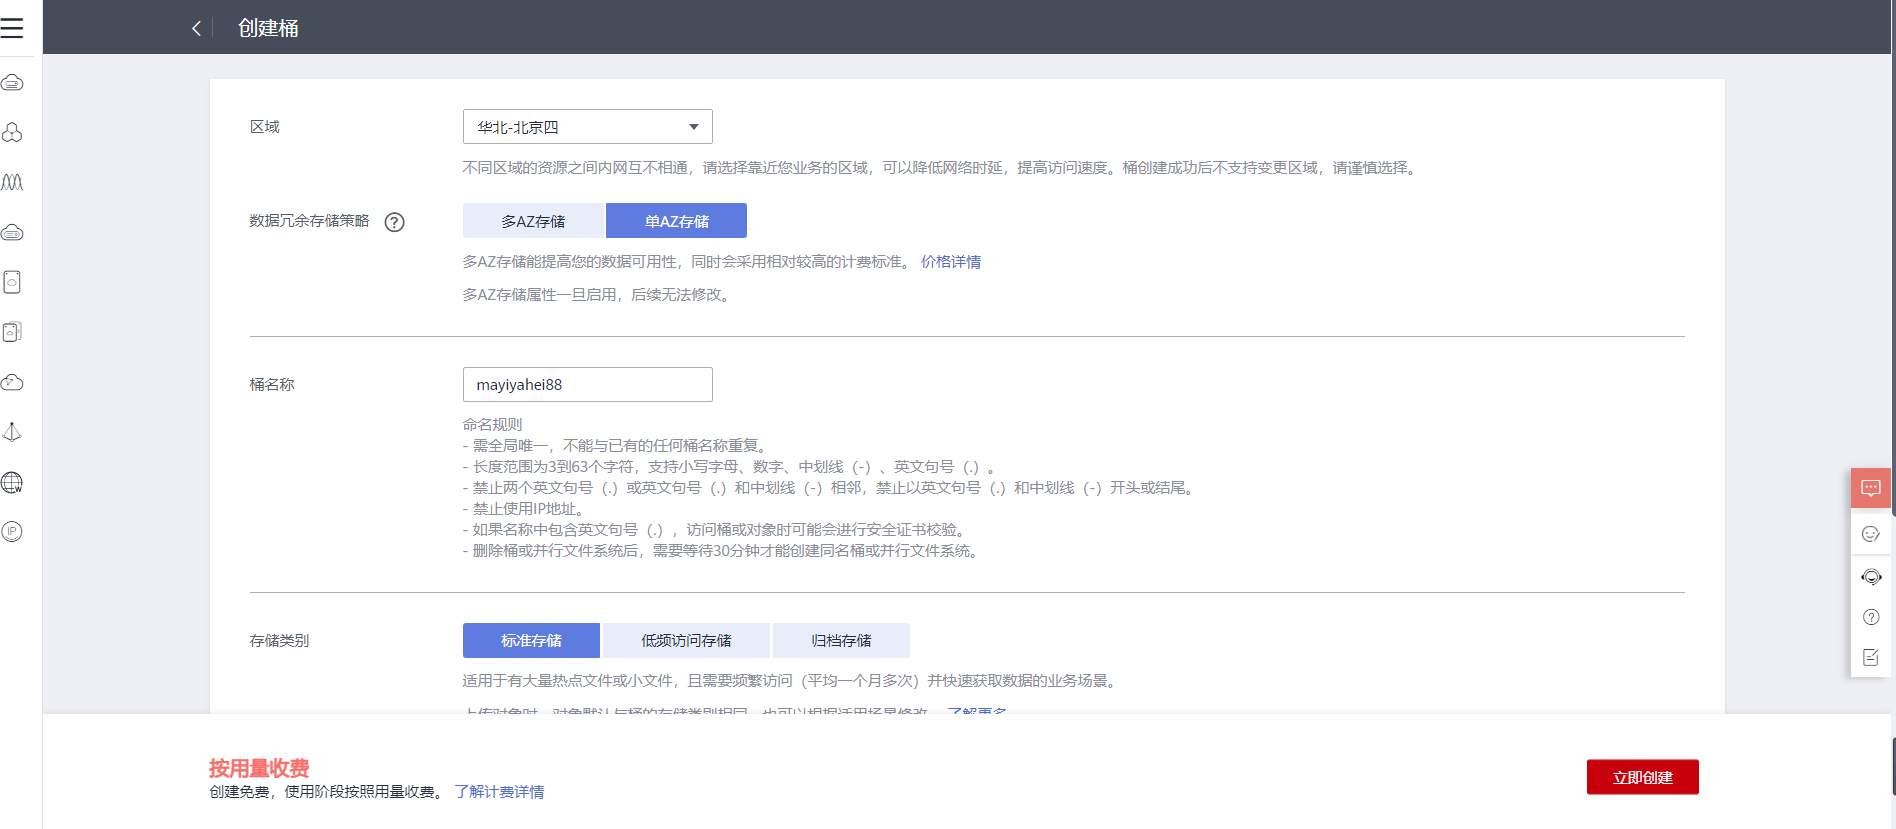Click the question-mark help icon on right panel
Image resolution: width=1896 pixels, height=829 pixels.
coord(1871,617)
